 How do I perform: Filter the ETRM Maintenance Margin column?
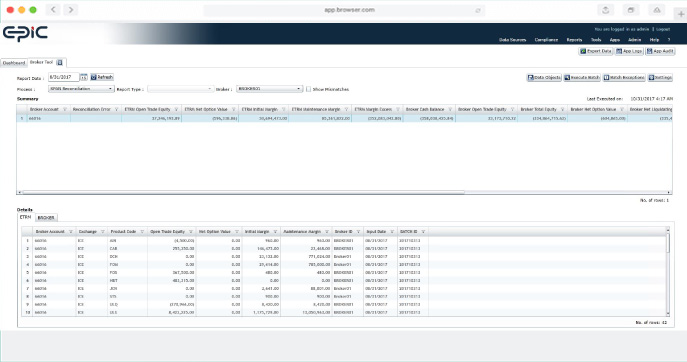point(346,110)
